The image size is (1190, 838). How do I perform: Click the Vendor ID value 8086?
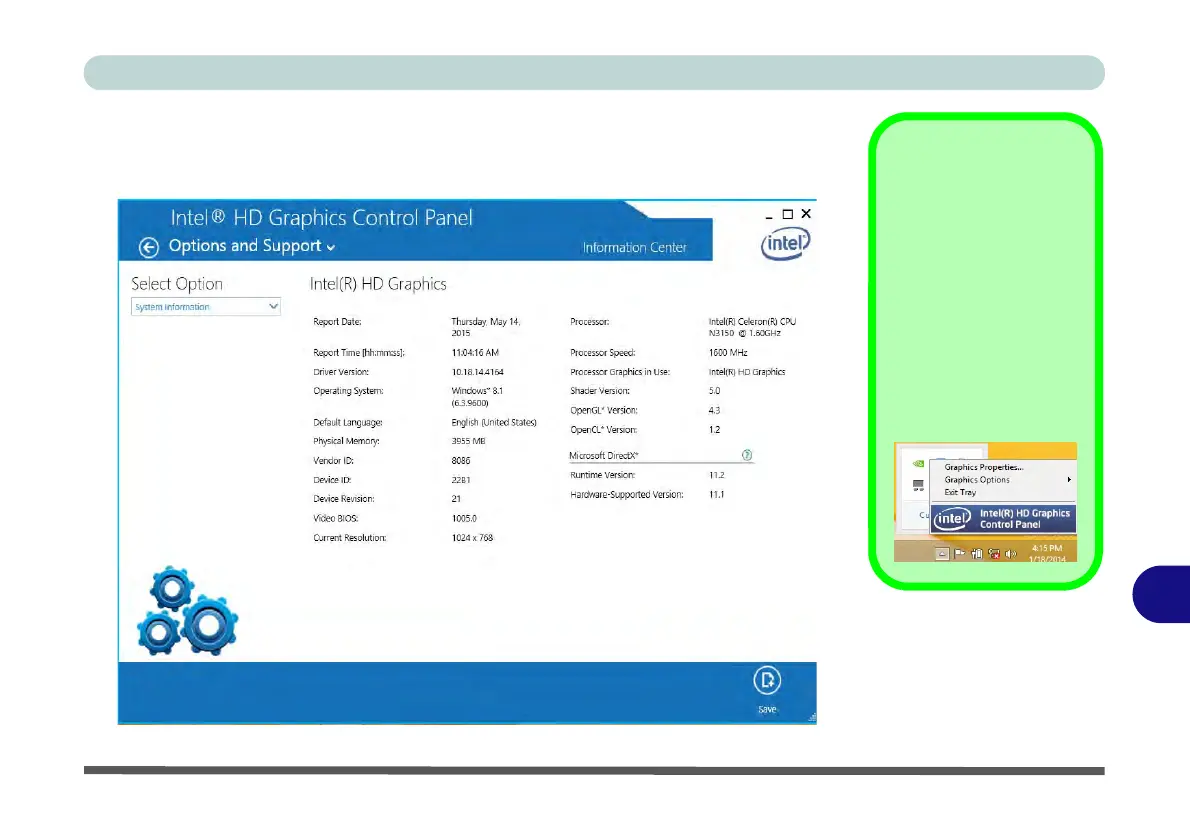click(x=461, y=461)
